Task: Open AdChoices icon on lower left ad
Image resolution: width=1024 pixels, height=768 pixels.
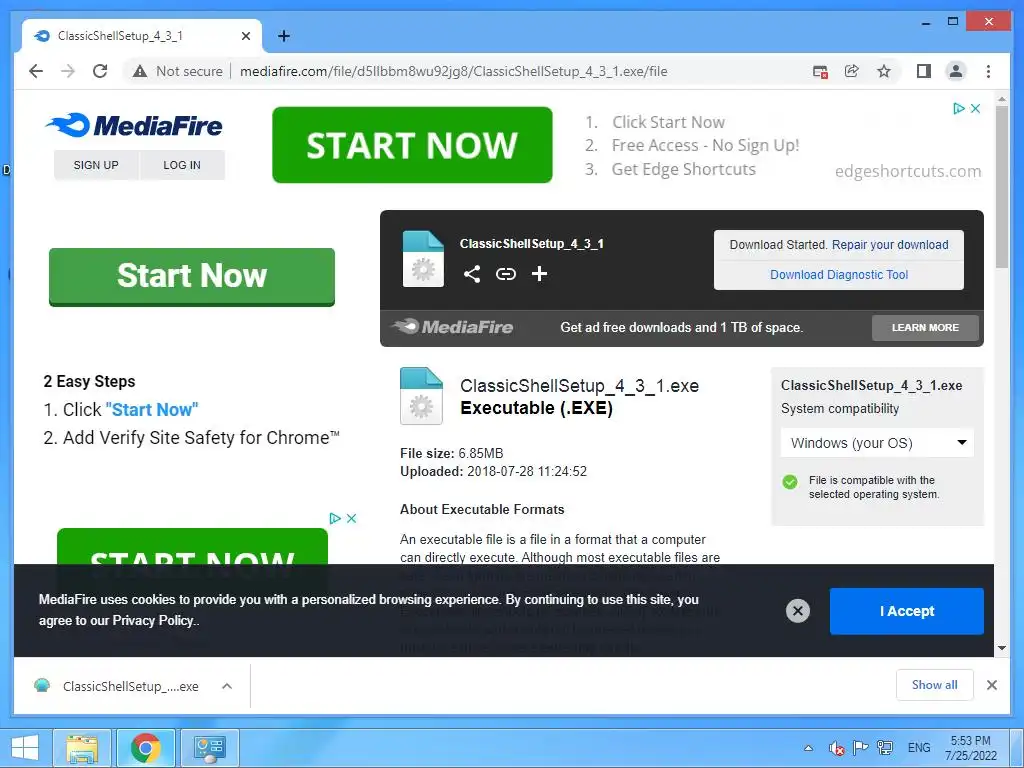Action: click(335, 519)
